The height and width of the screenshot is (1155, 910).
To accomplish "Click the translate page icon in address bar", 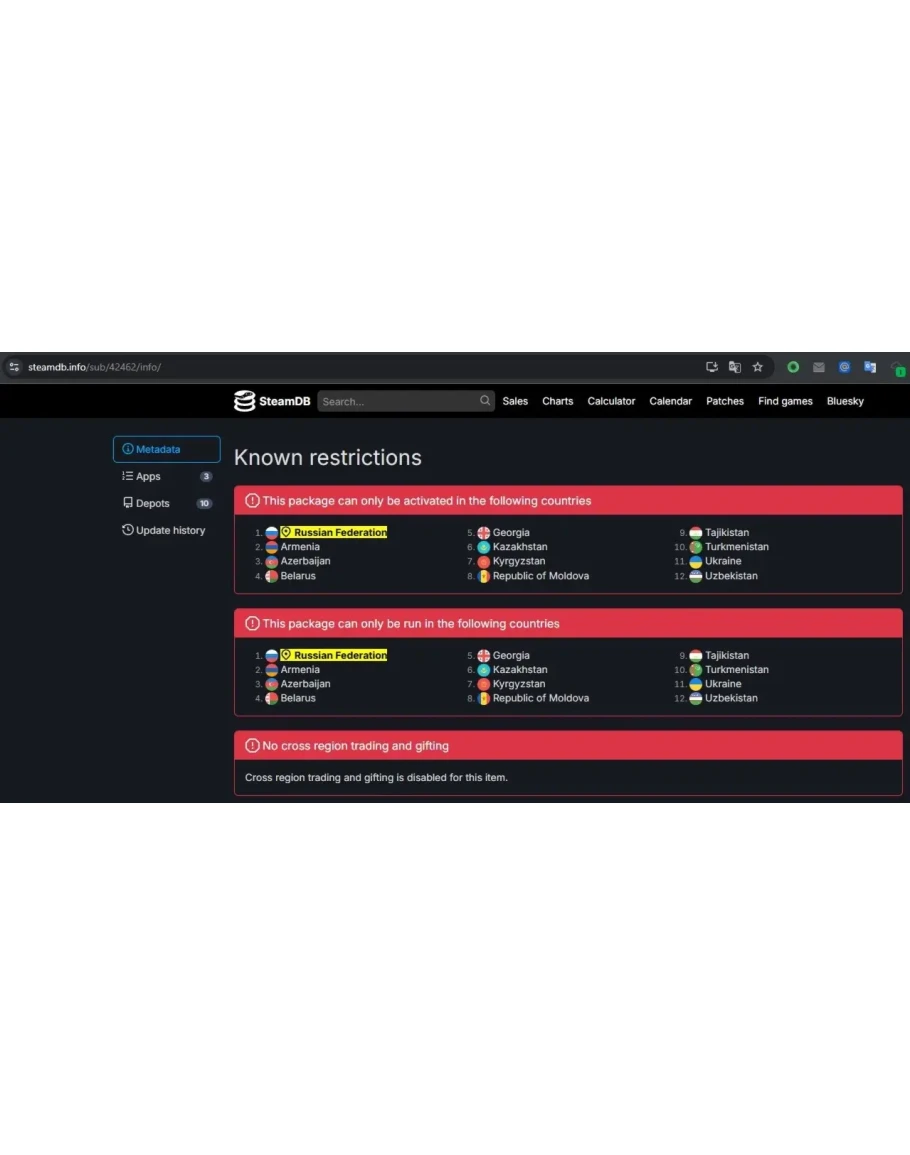I will 735,367.
